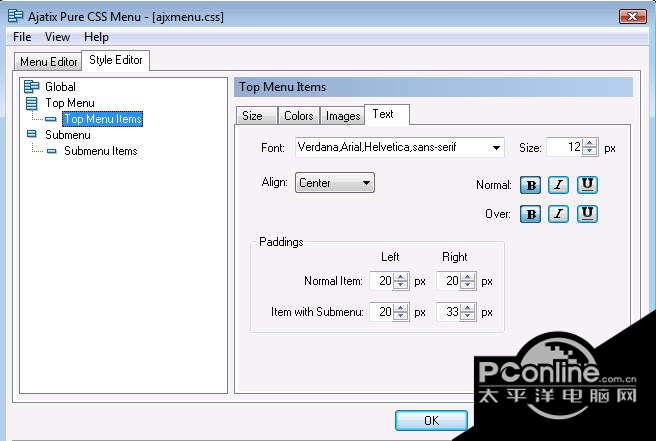Close the Ajatix Pure CSS Menu window

coord(633,16)
